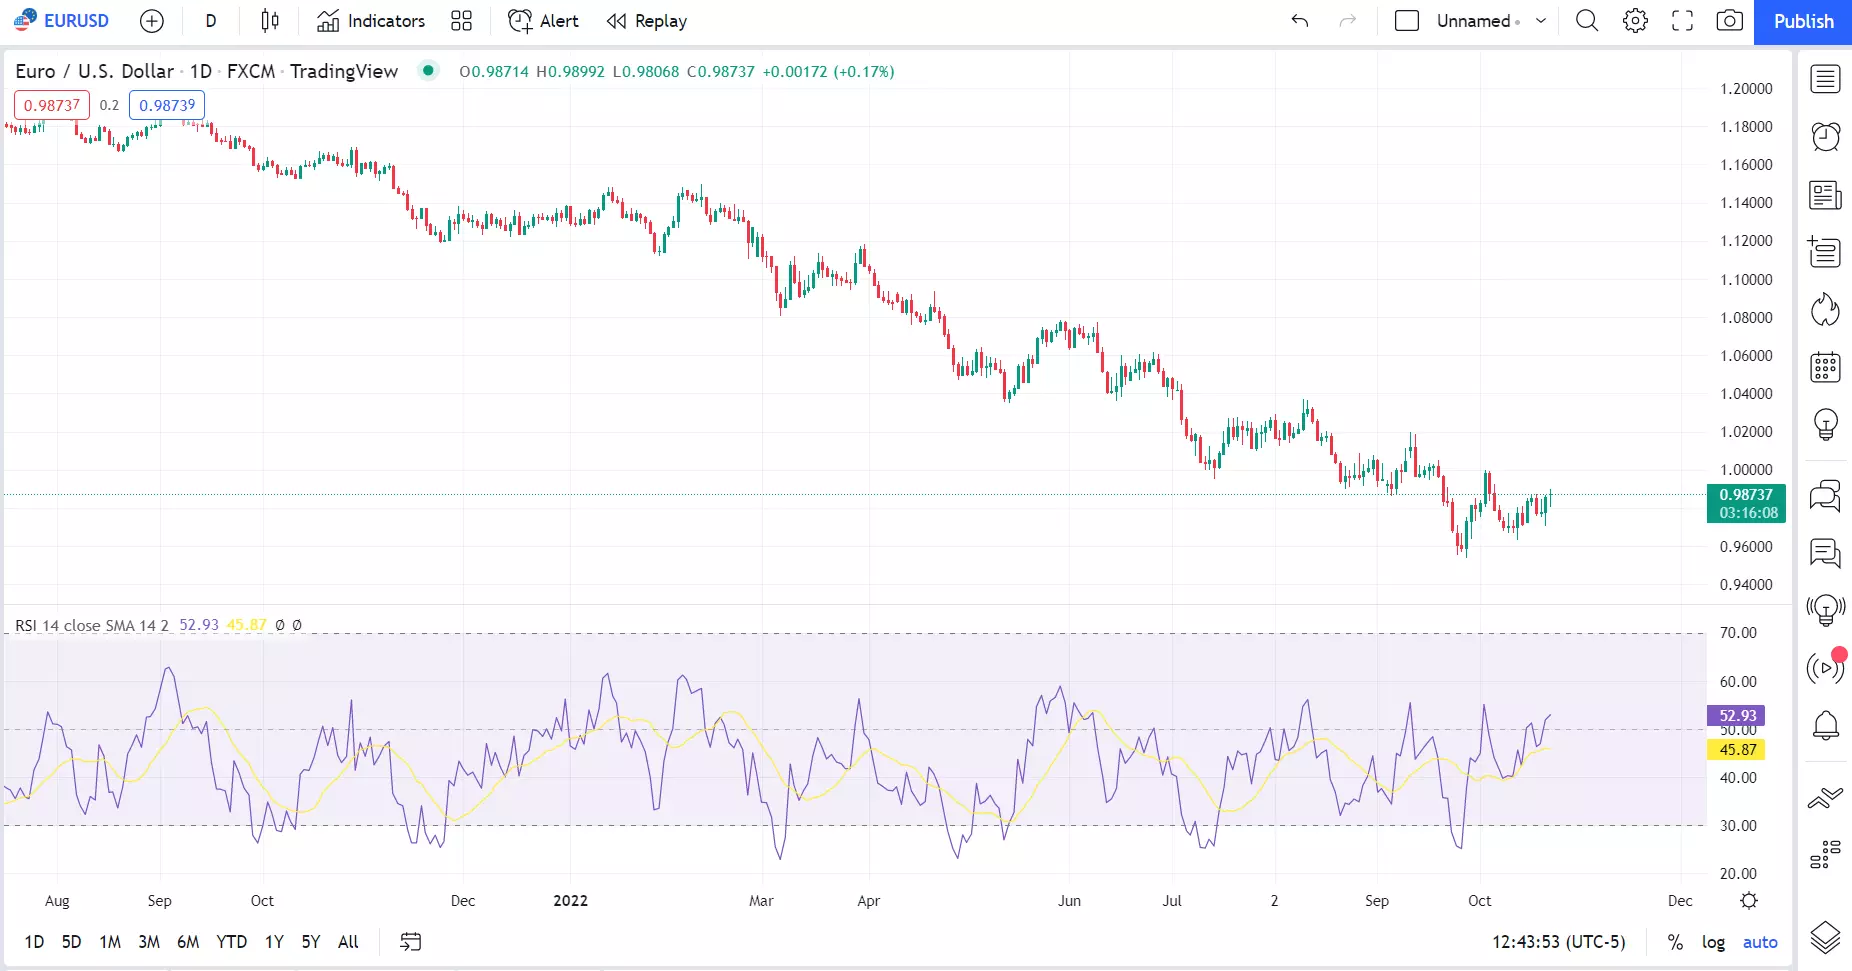Select the 5D date range
This screenshot has width=1852, height=971.
(71, 942)
